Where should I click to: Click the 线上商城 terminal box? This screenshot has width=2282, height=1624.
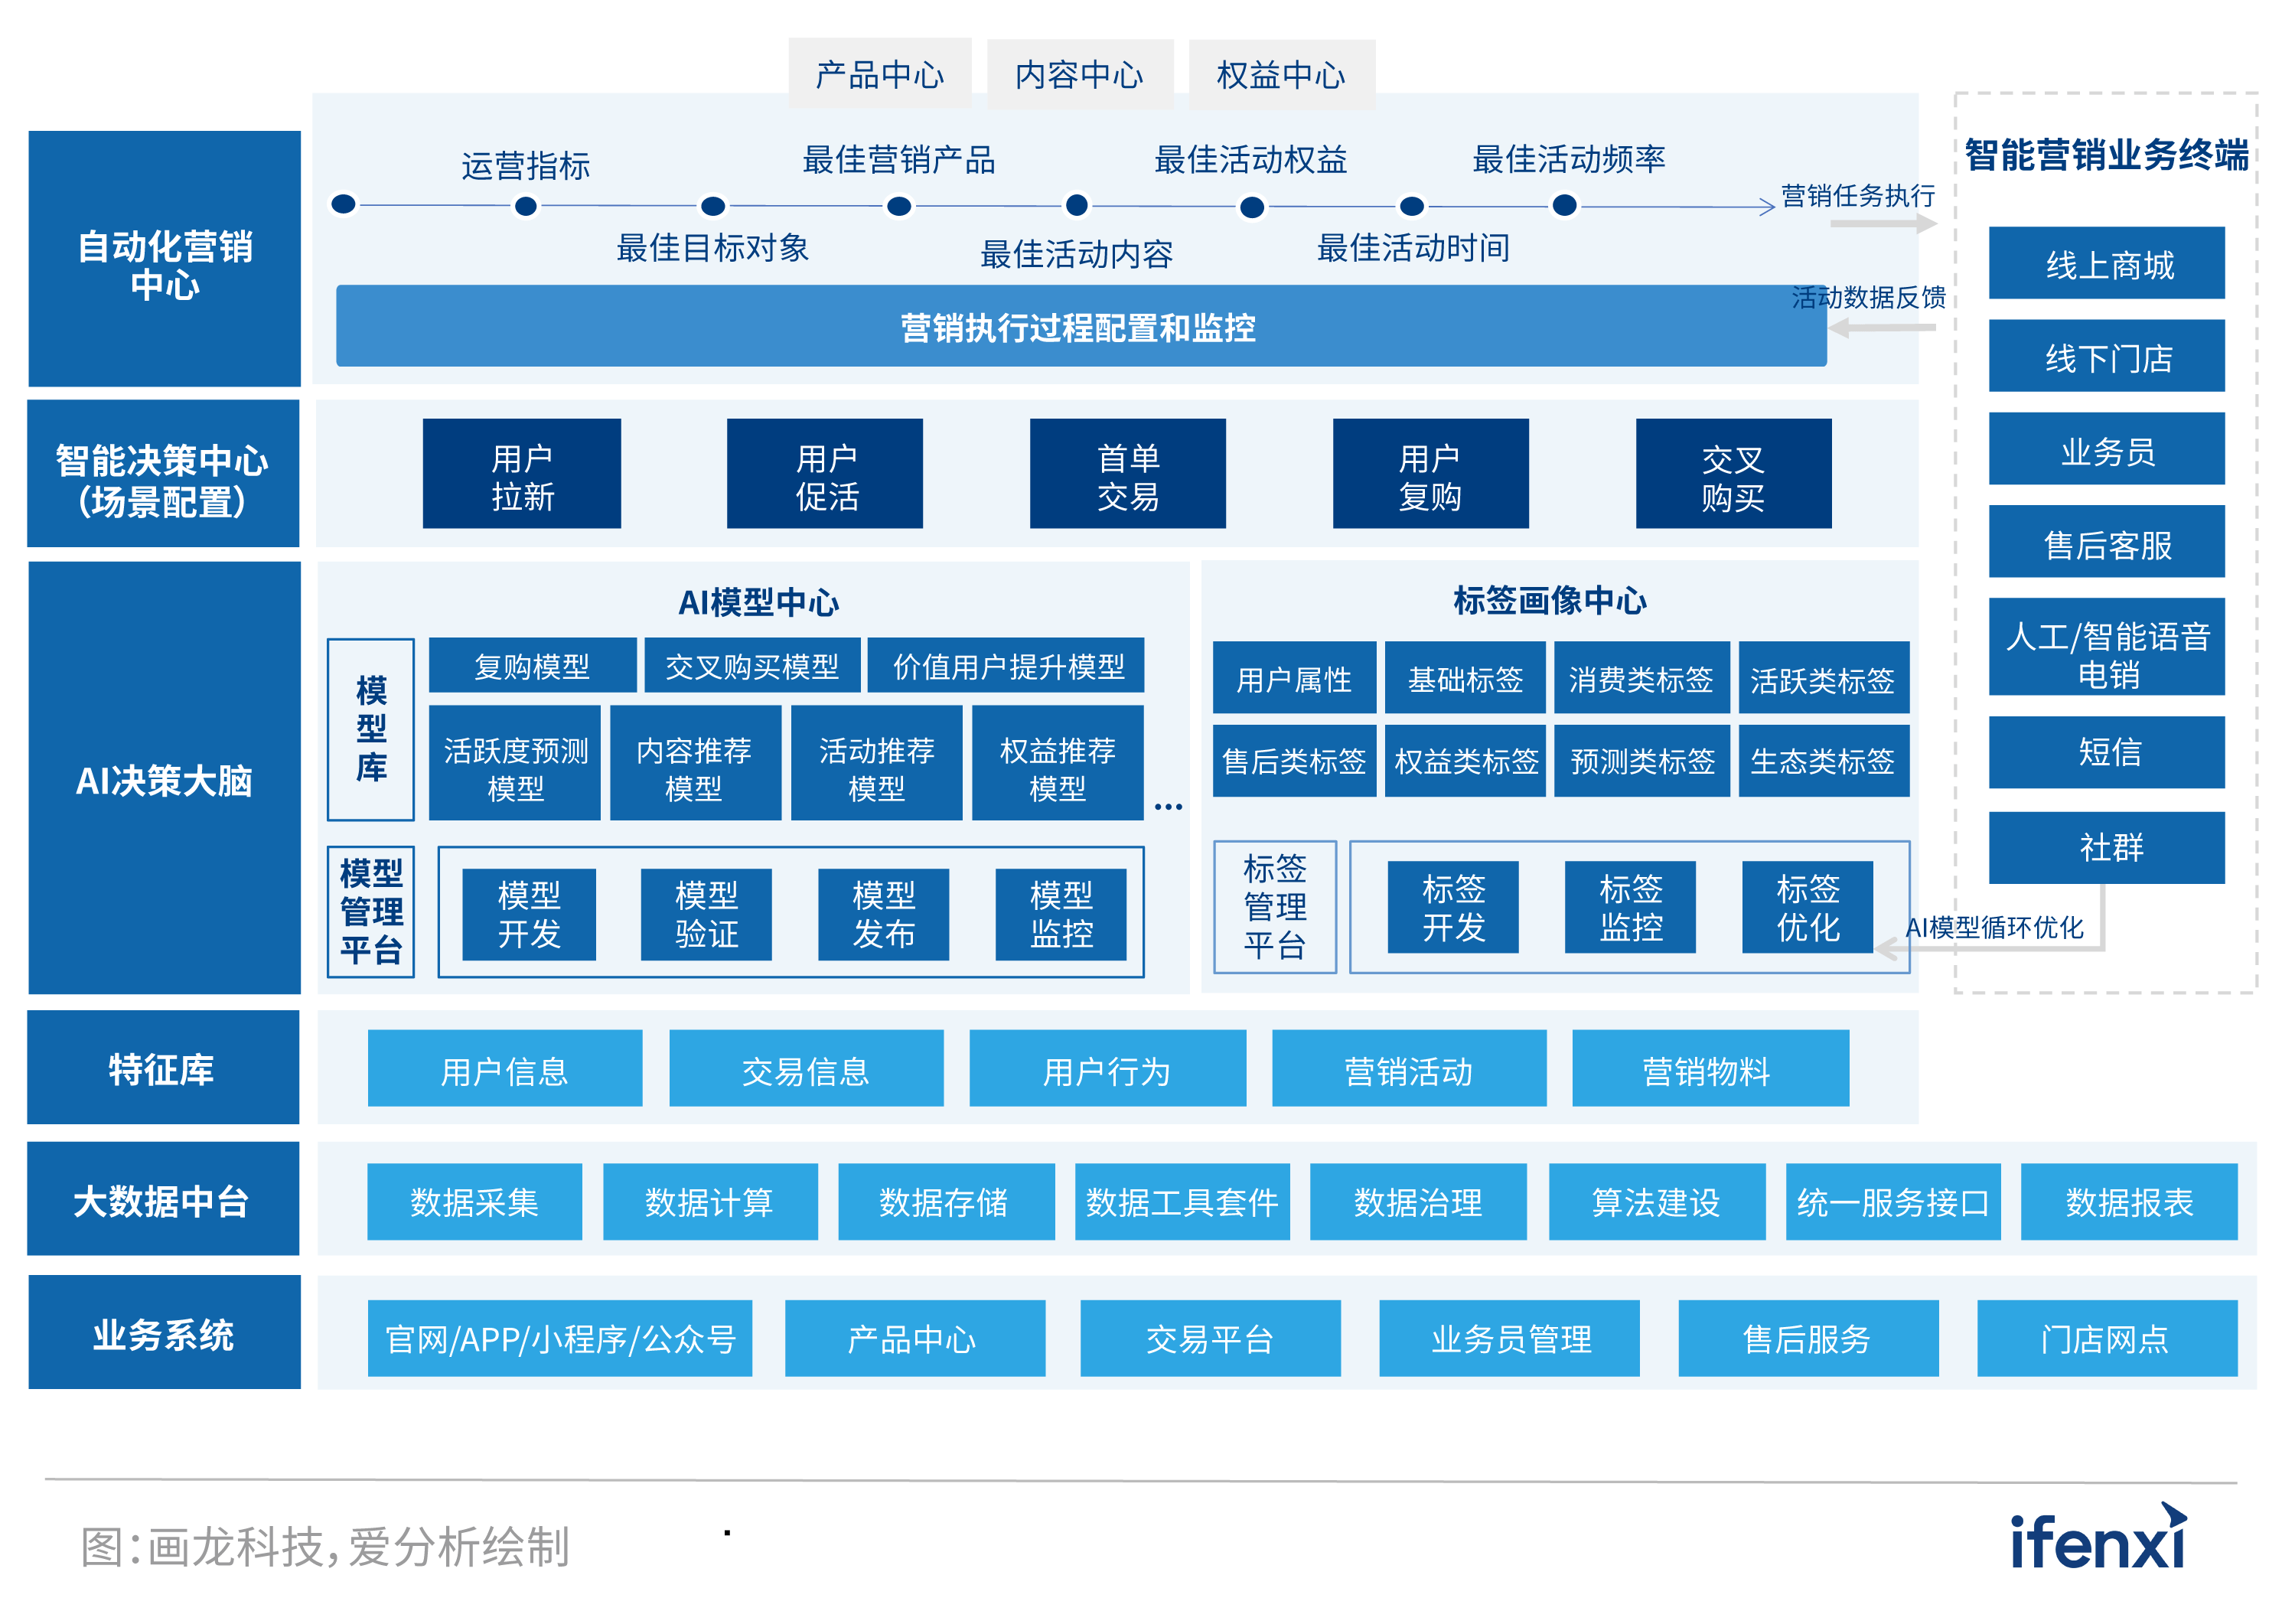point(2106,262)
